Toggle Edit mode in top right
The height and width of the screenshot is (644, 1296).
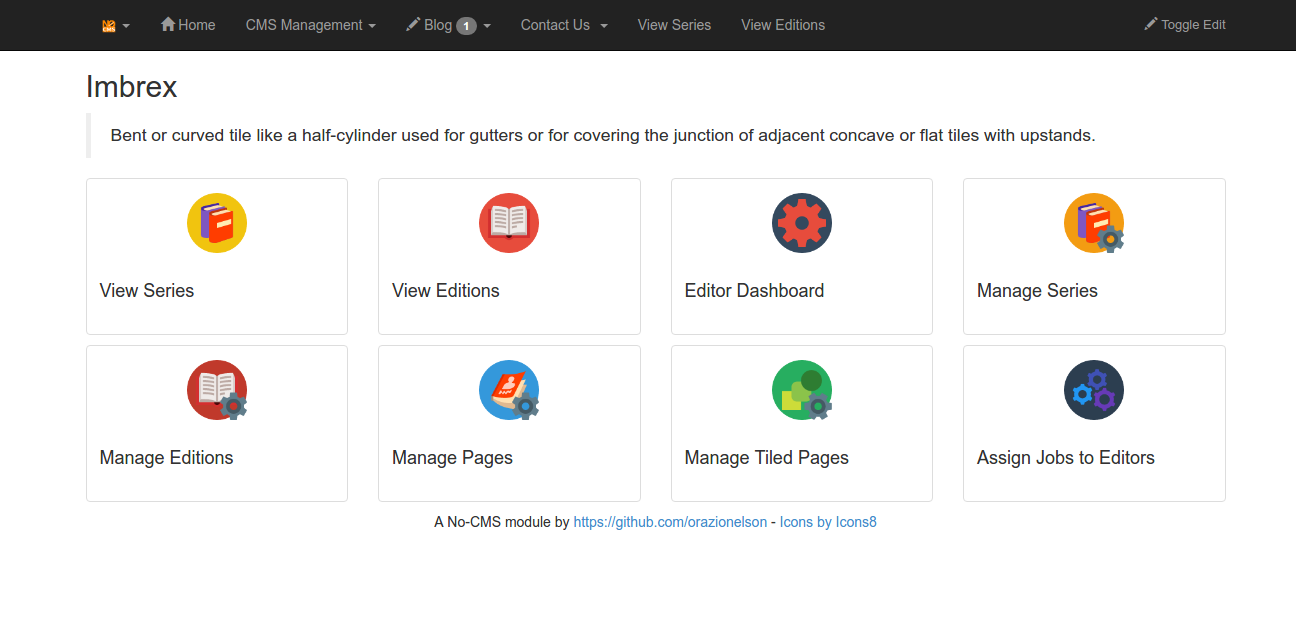(x=1185, y=24)
